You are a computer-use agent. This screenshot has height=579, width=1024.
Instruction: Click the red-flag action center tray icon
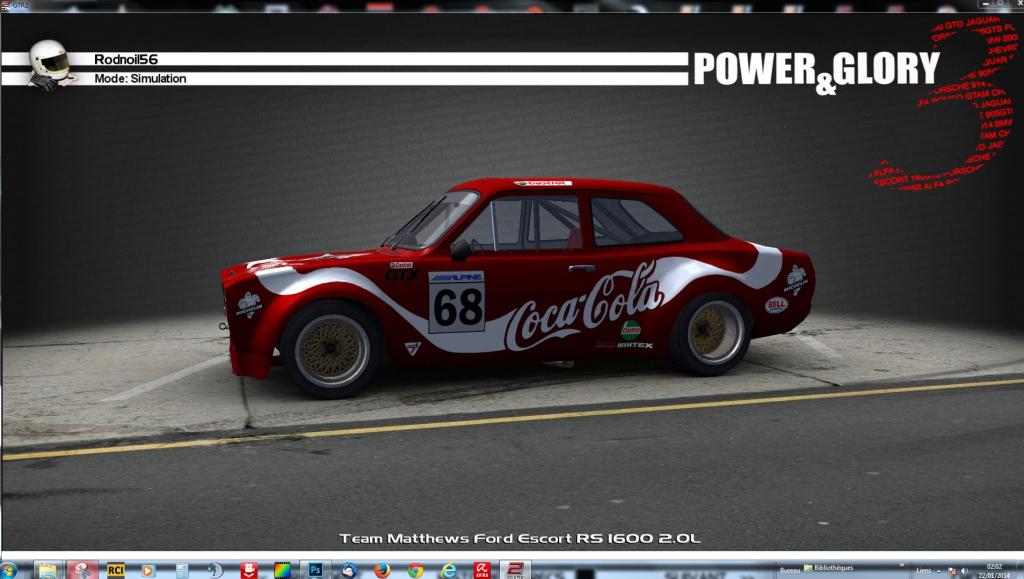pos(952,571)
